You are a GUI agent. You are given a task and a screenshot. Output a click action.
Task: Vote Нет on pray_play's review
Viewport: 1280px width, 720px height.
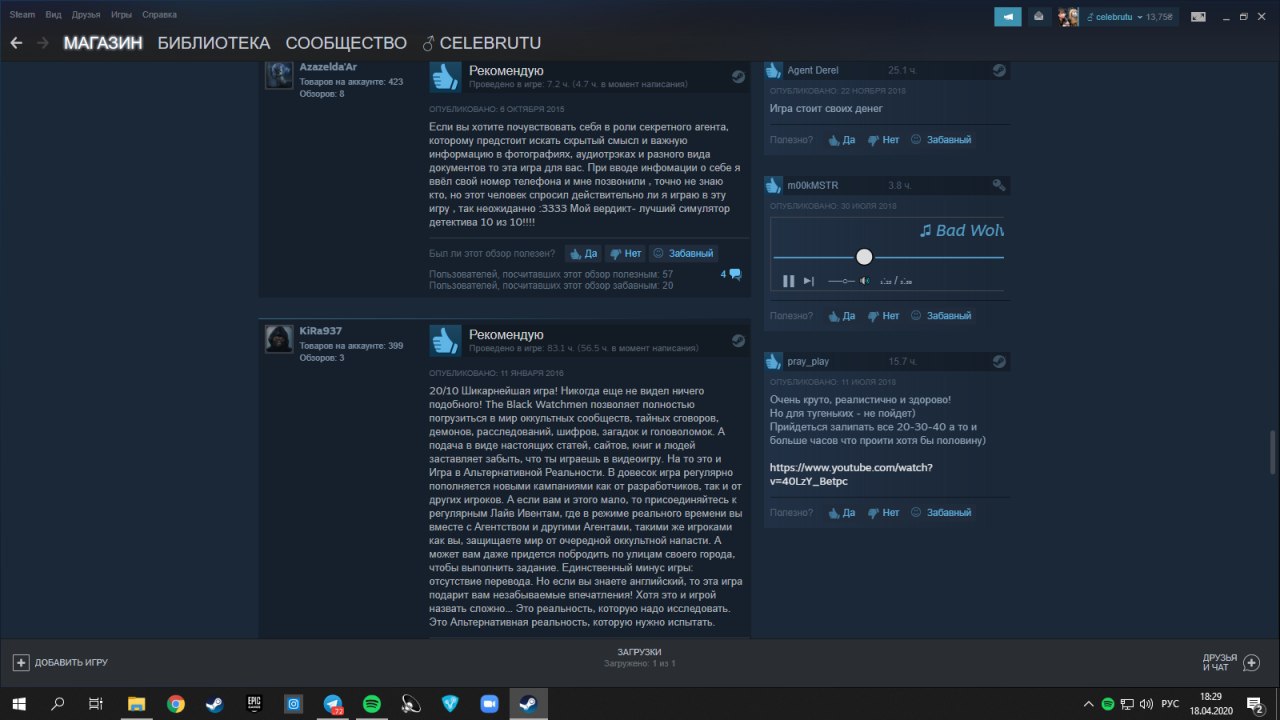tap(884, 513)
